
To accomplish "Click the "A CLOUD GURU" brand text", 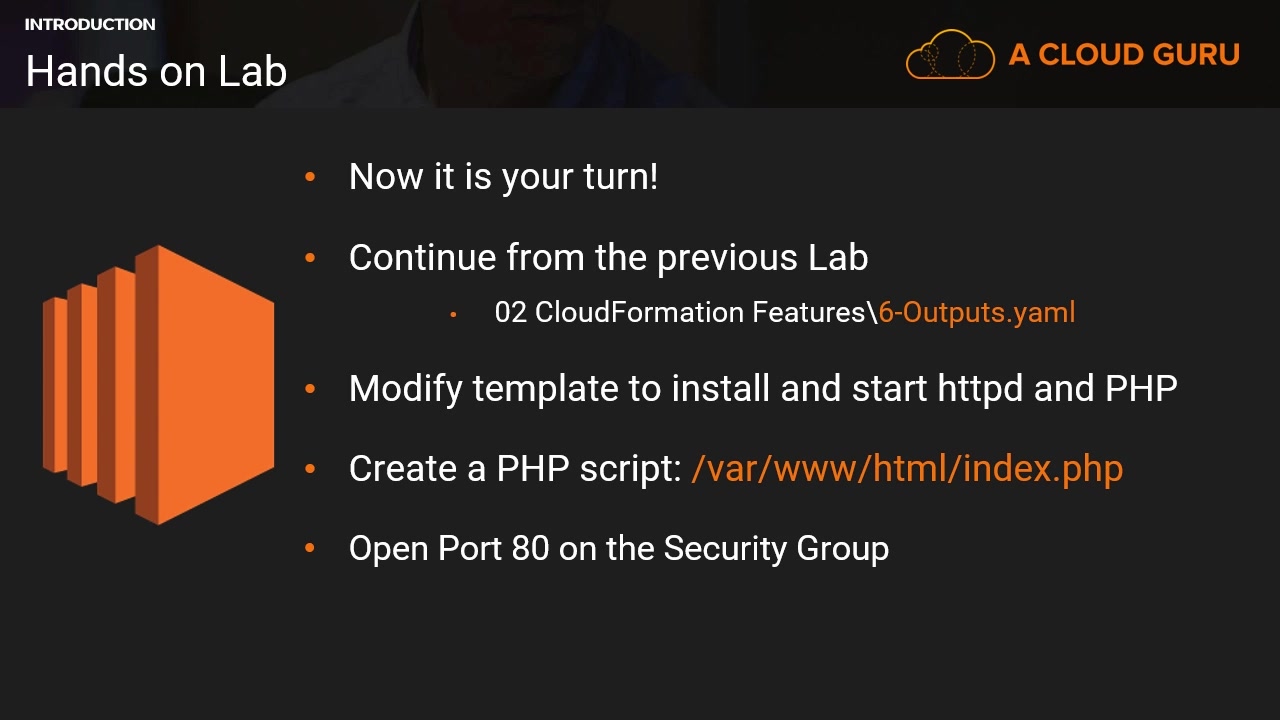I will point(1124,54).
